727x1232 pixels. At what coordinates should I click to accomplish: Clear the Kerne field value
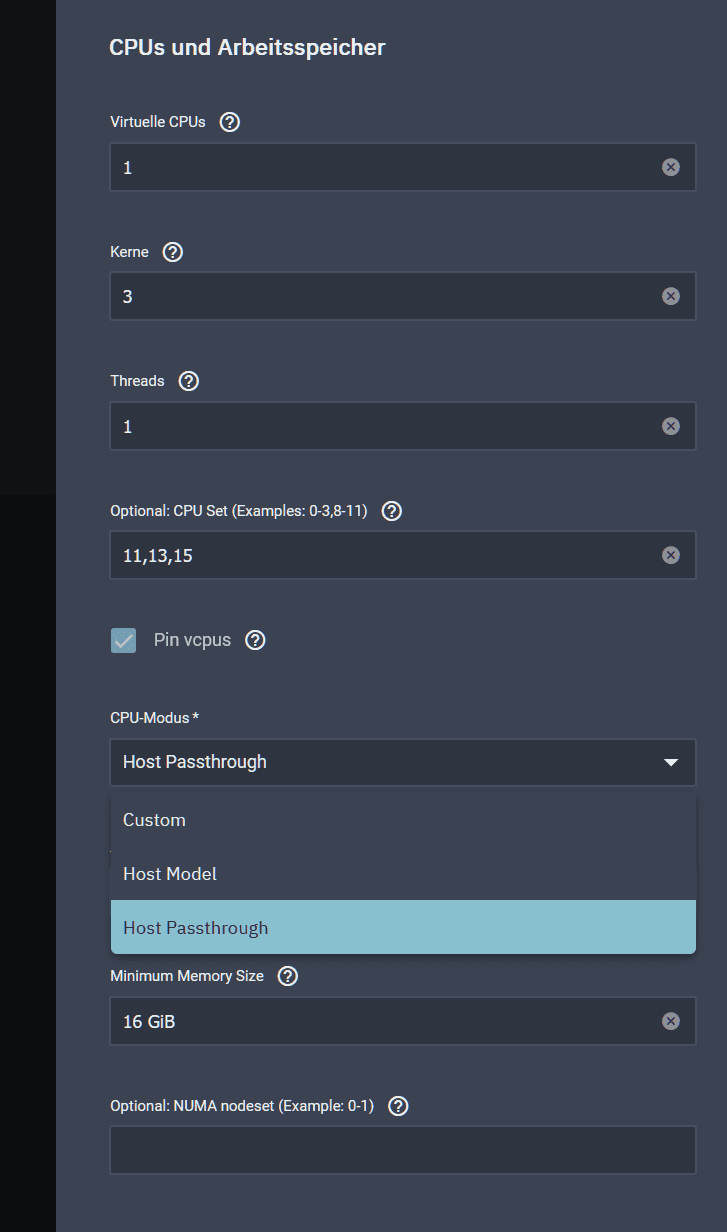(x=671, y=296)
